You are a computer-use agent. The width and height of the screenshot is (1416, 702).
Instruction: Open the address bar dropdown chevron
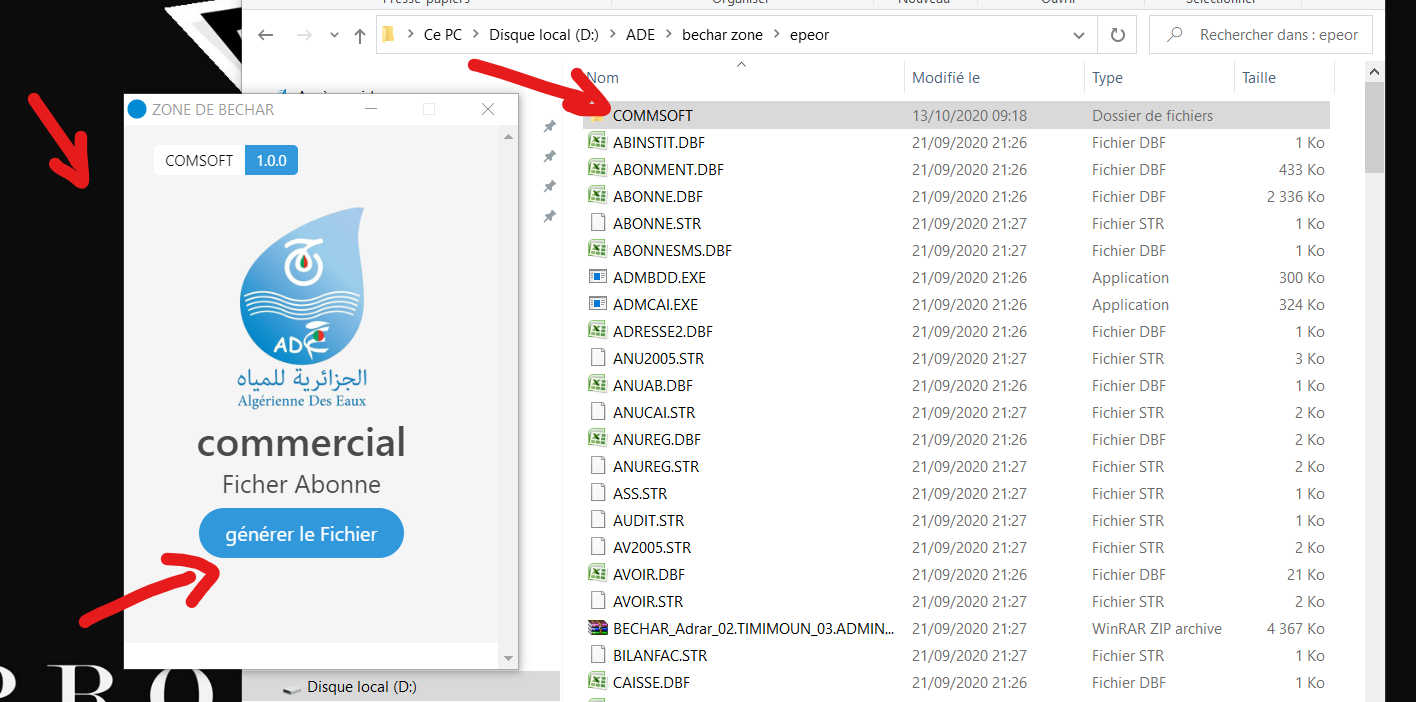click(1079, 34)
